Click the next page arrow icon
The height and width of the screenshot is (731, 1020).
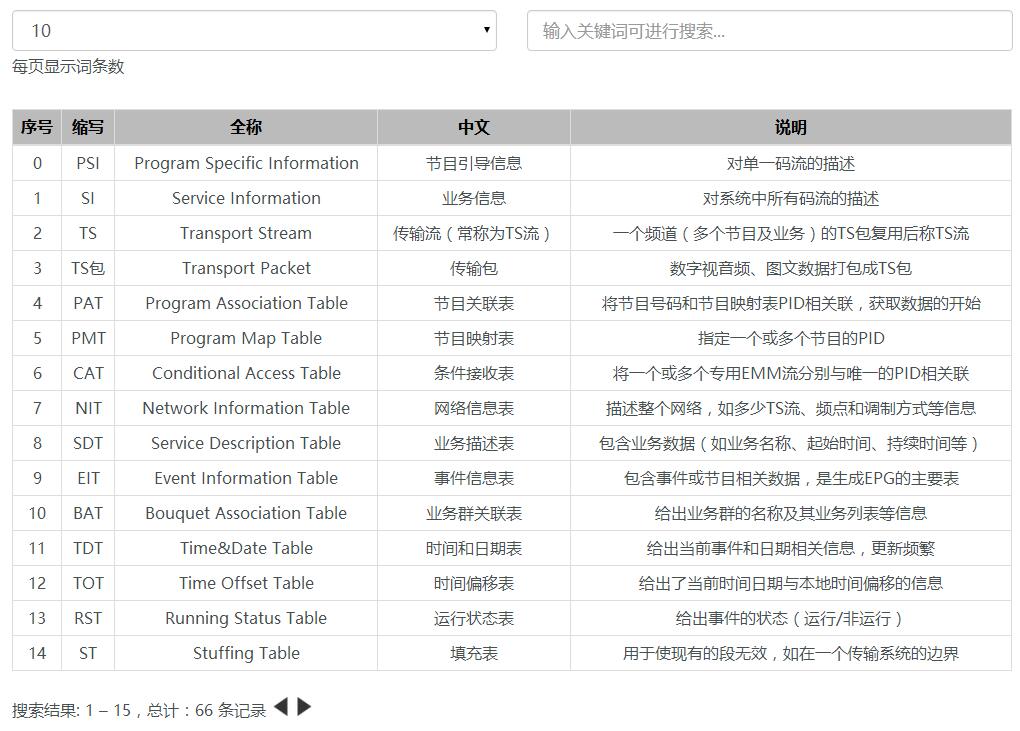point(305,707)
